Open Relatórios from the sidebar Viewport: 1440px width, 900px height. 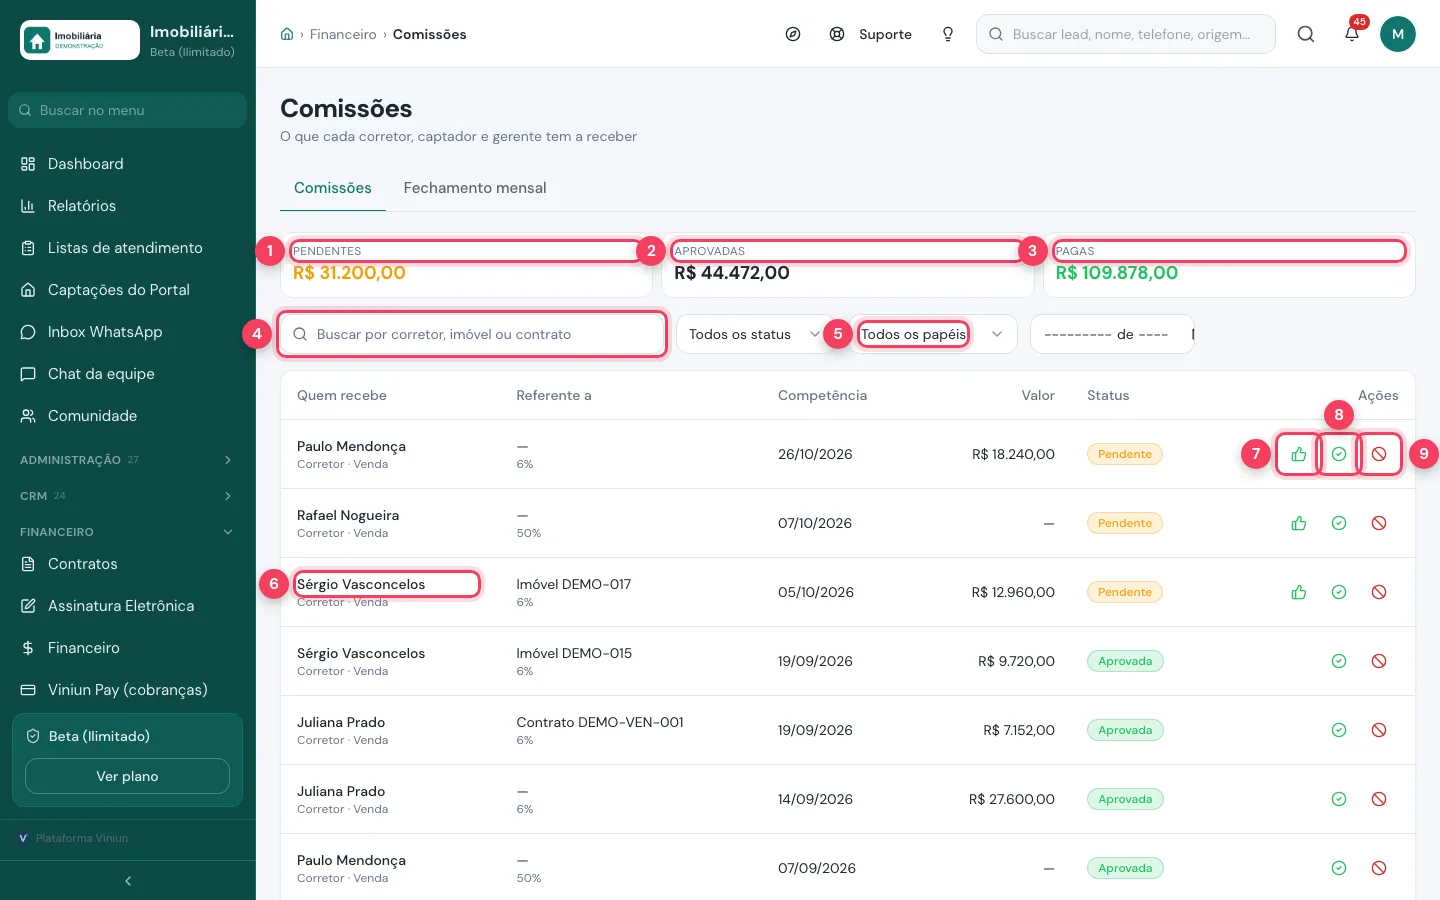(128, 206)
